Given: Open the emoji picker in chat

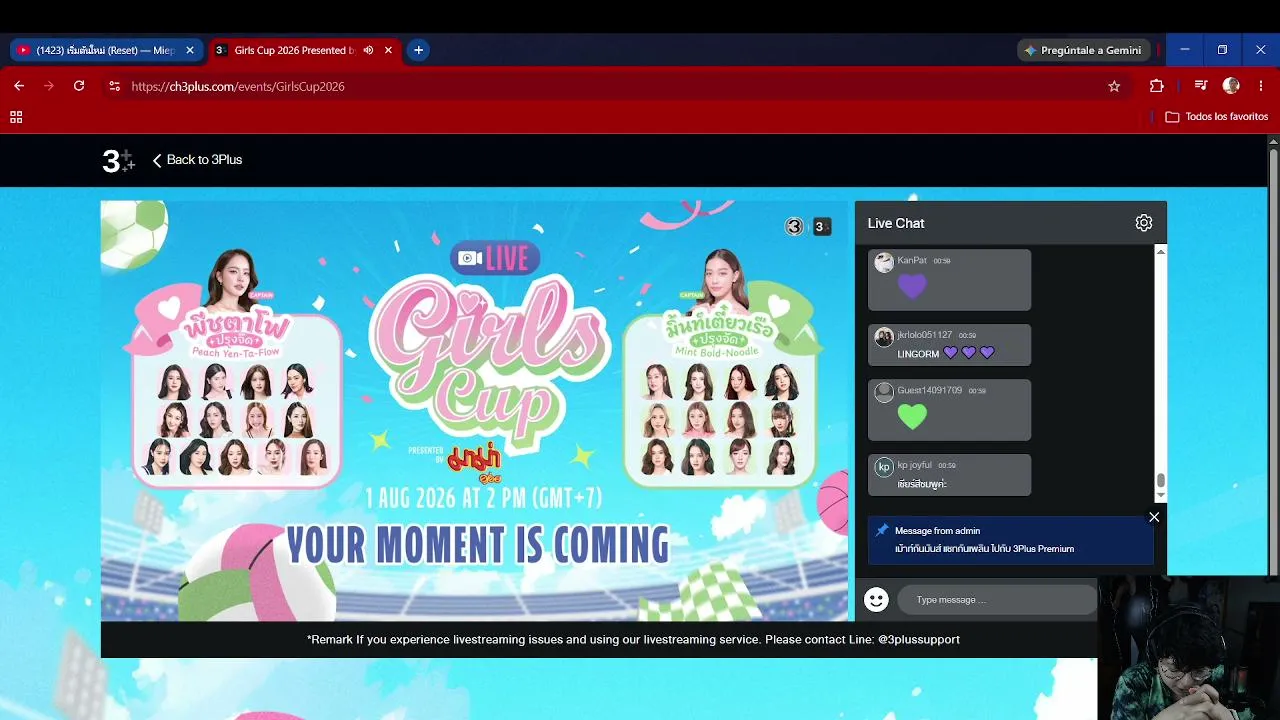Looking at the screenshot, I should 876,599.
